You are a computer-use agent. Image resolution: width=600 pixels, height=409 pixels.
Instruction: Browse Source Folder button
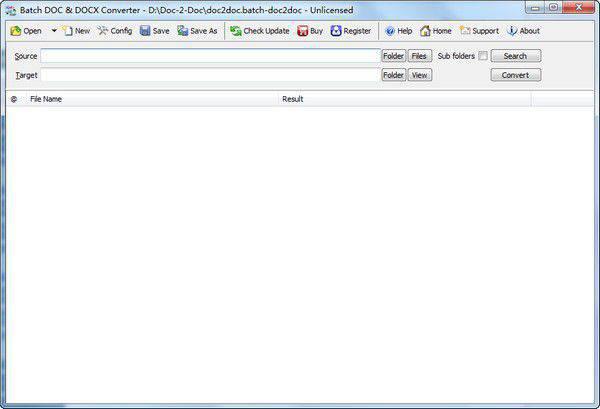pos(393,56)
